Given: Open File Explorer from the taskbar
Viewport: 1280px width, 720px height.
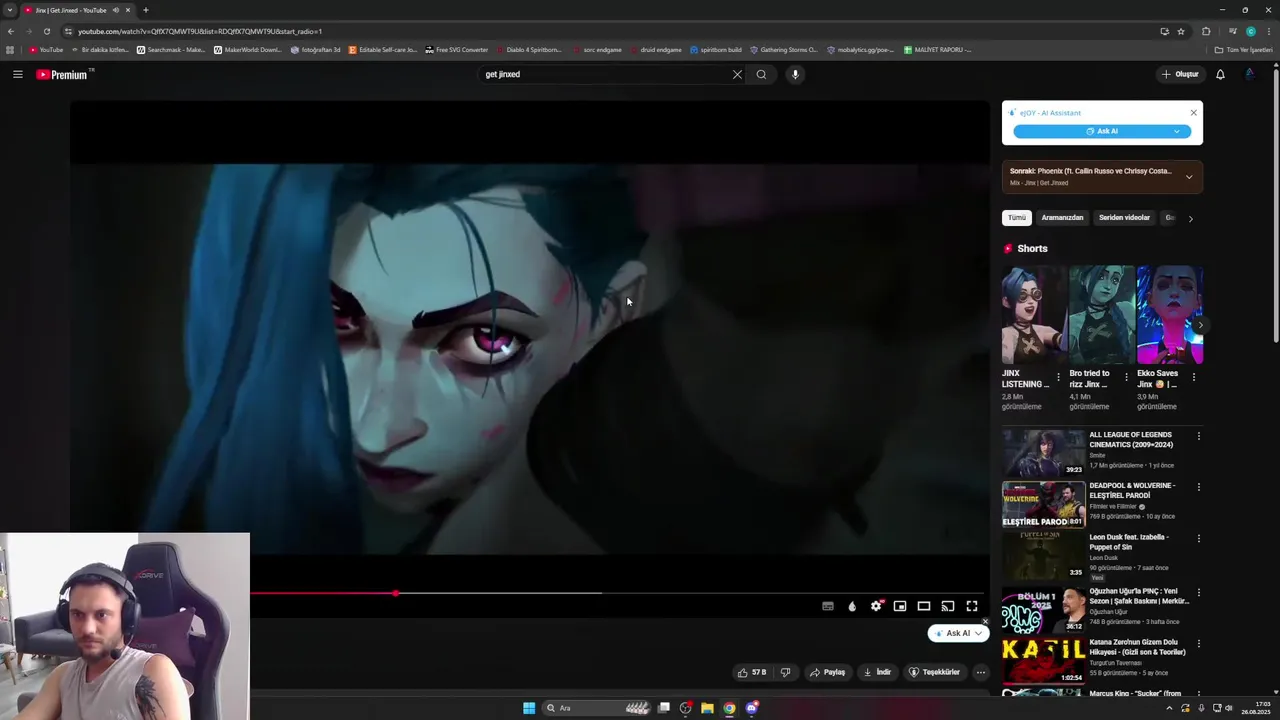Looking at the screenshot, I should 707,708.
